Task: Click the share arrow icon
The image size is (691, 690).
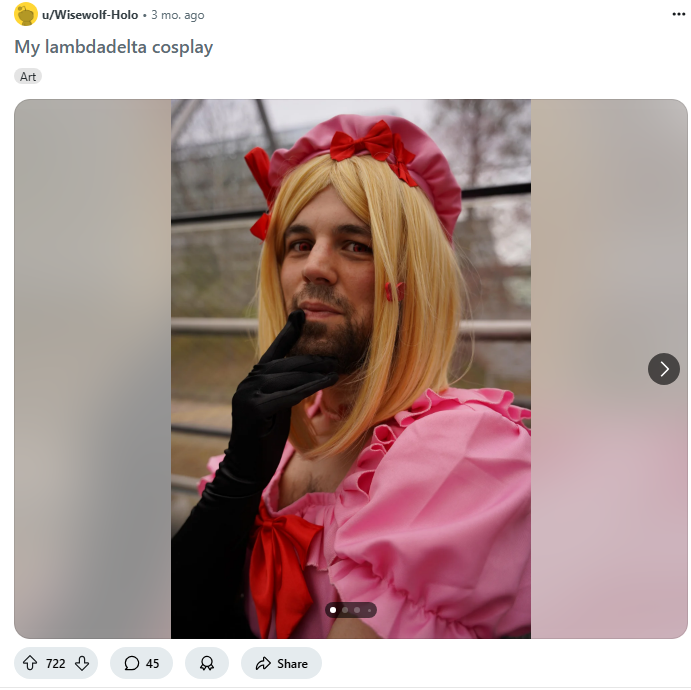Action: pyautogui.click(x=263, y=663)
